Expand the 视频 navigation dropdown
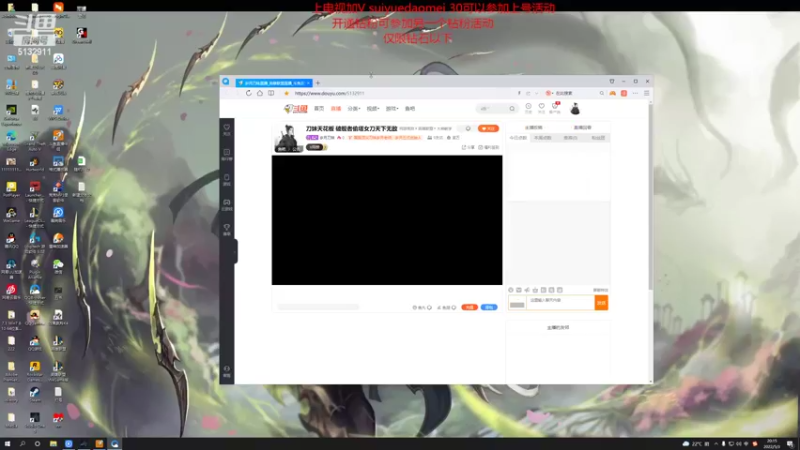This screenshot has height=450, width=800. pos(373,109)
